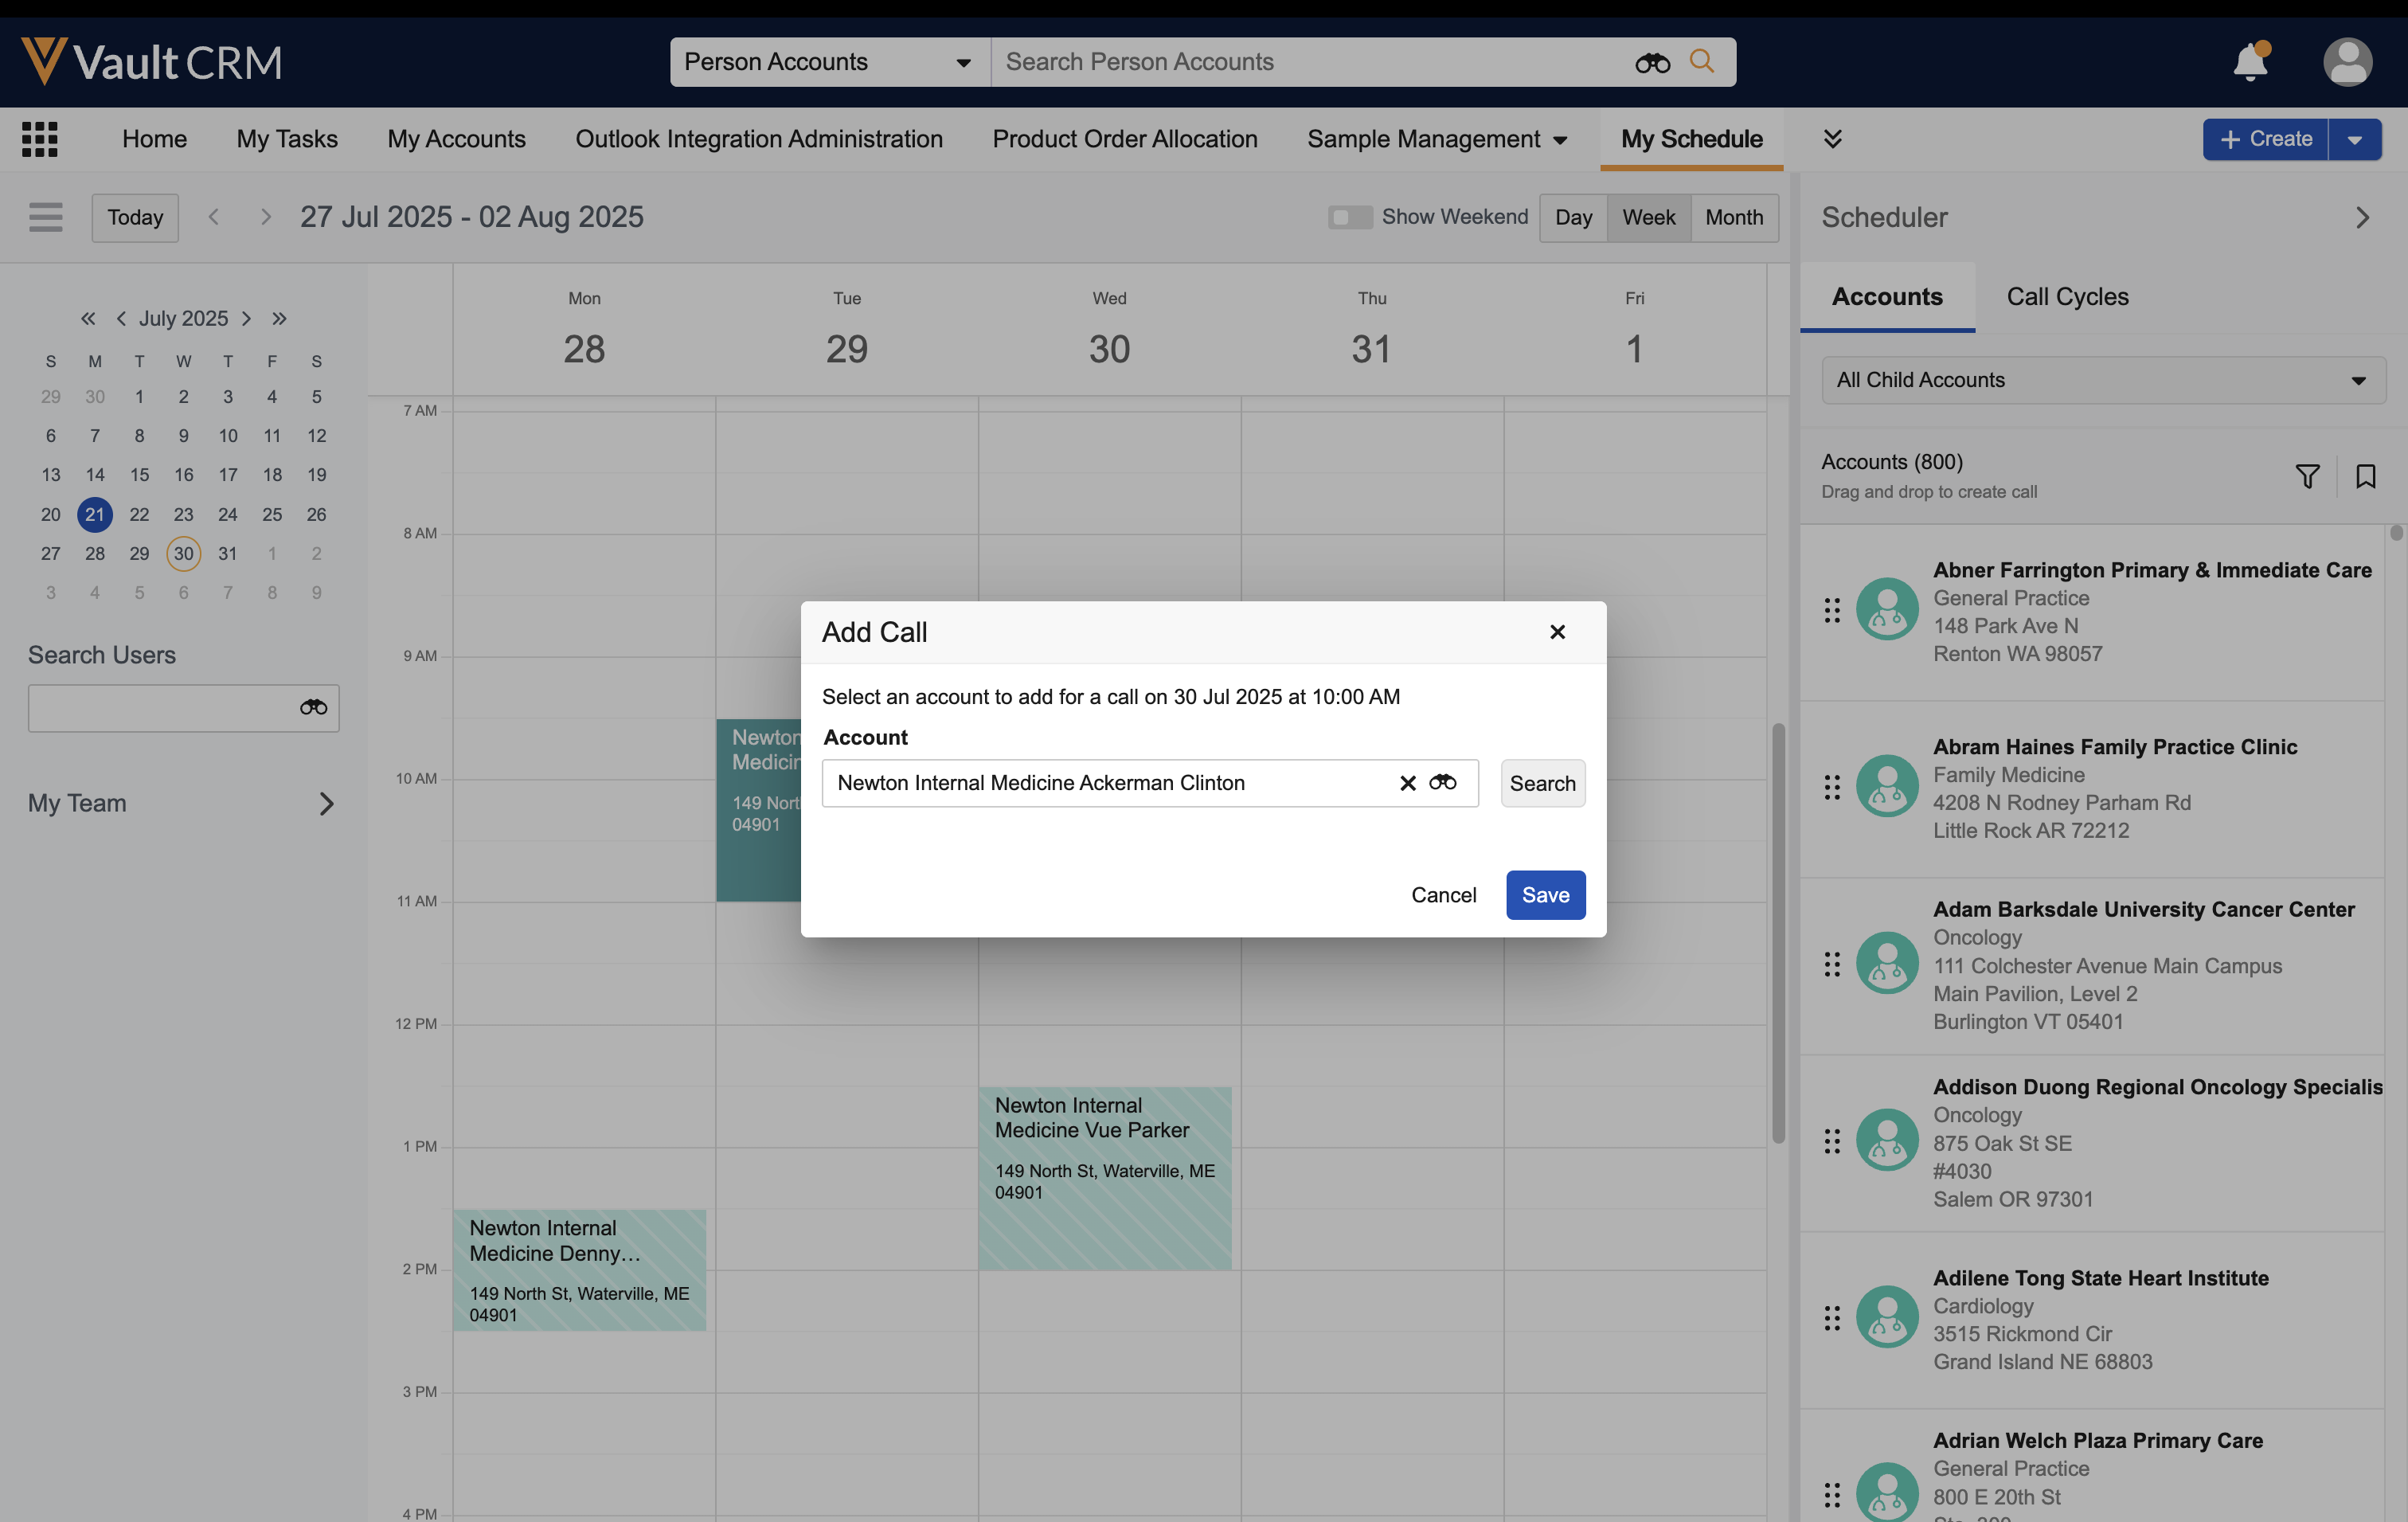Click the hamburger menu icon beside Today
Viewport: 2408px width, 1522px height.
[x=45, y=217]
